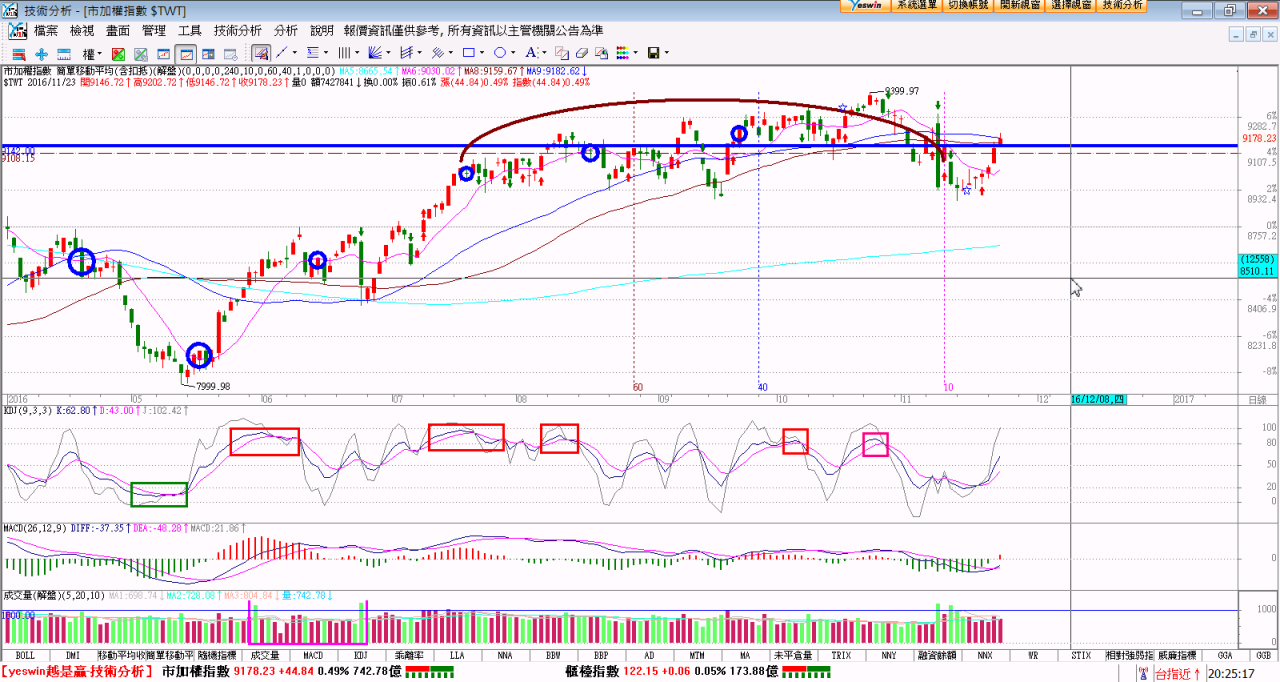Image resolution: width=1280 pixels, height=682 pixels.
Task: Click the 切換帳號 button
Action: 969,5
